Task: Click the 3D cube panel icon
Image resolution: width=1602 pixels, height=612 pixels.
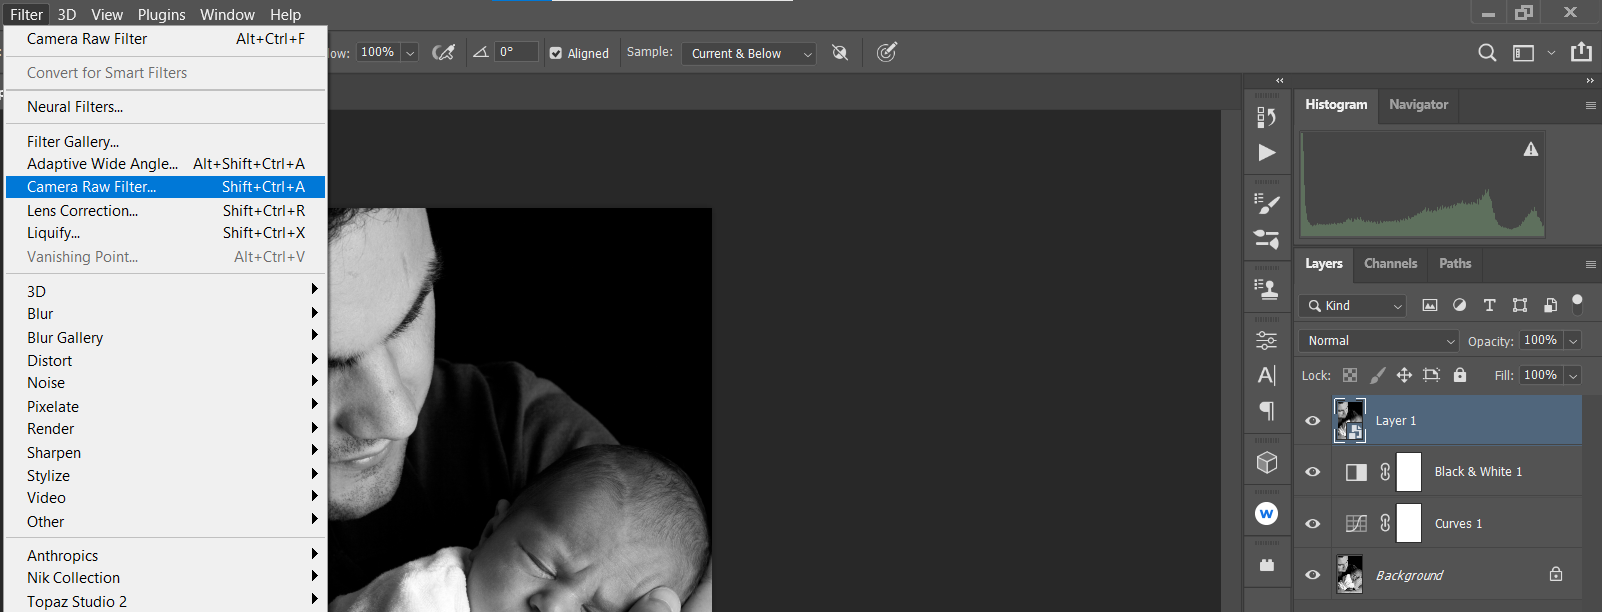Action: coord(1266,462)
